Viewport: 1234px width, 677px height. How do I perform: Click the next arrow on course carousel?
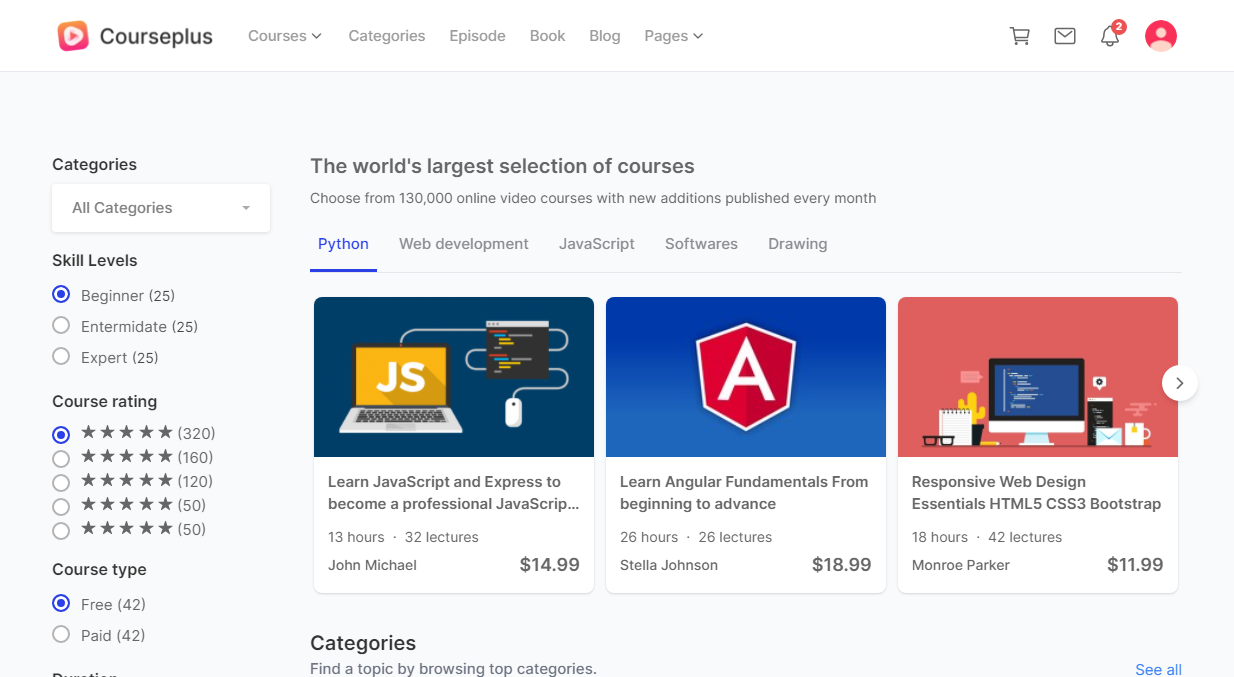[x=1180, y=383]
